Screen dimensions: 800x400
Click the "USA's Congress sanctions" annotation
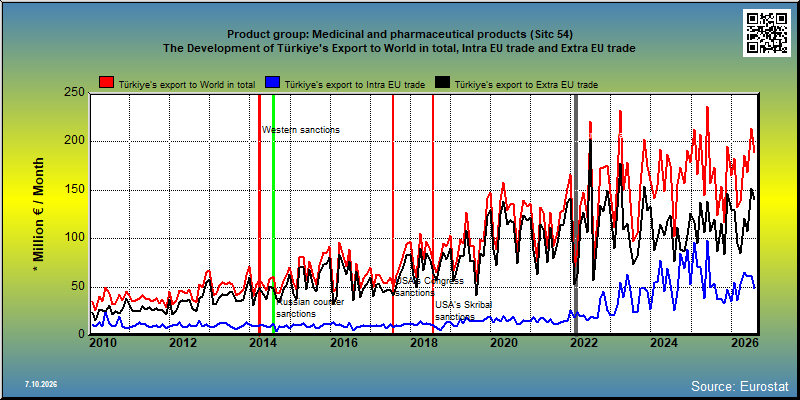point(430,287)
